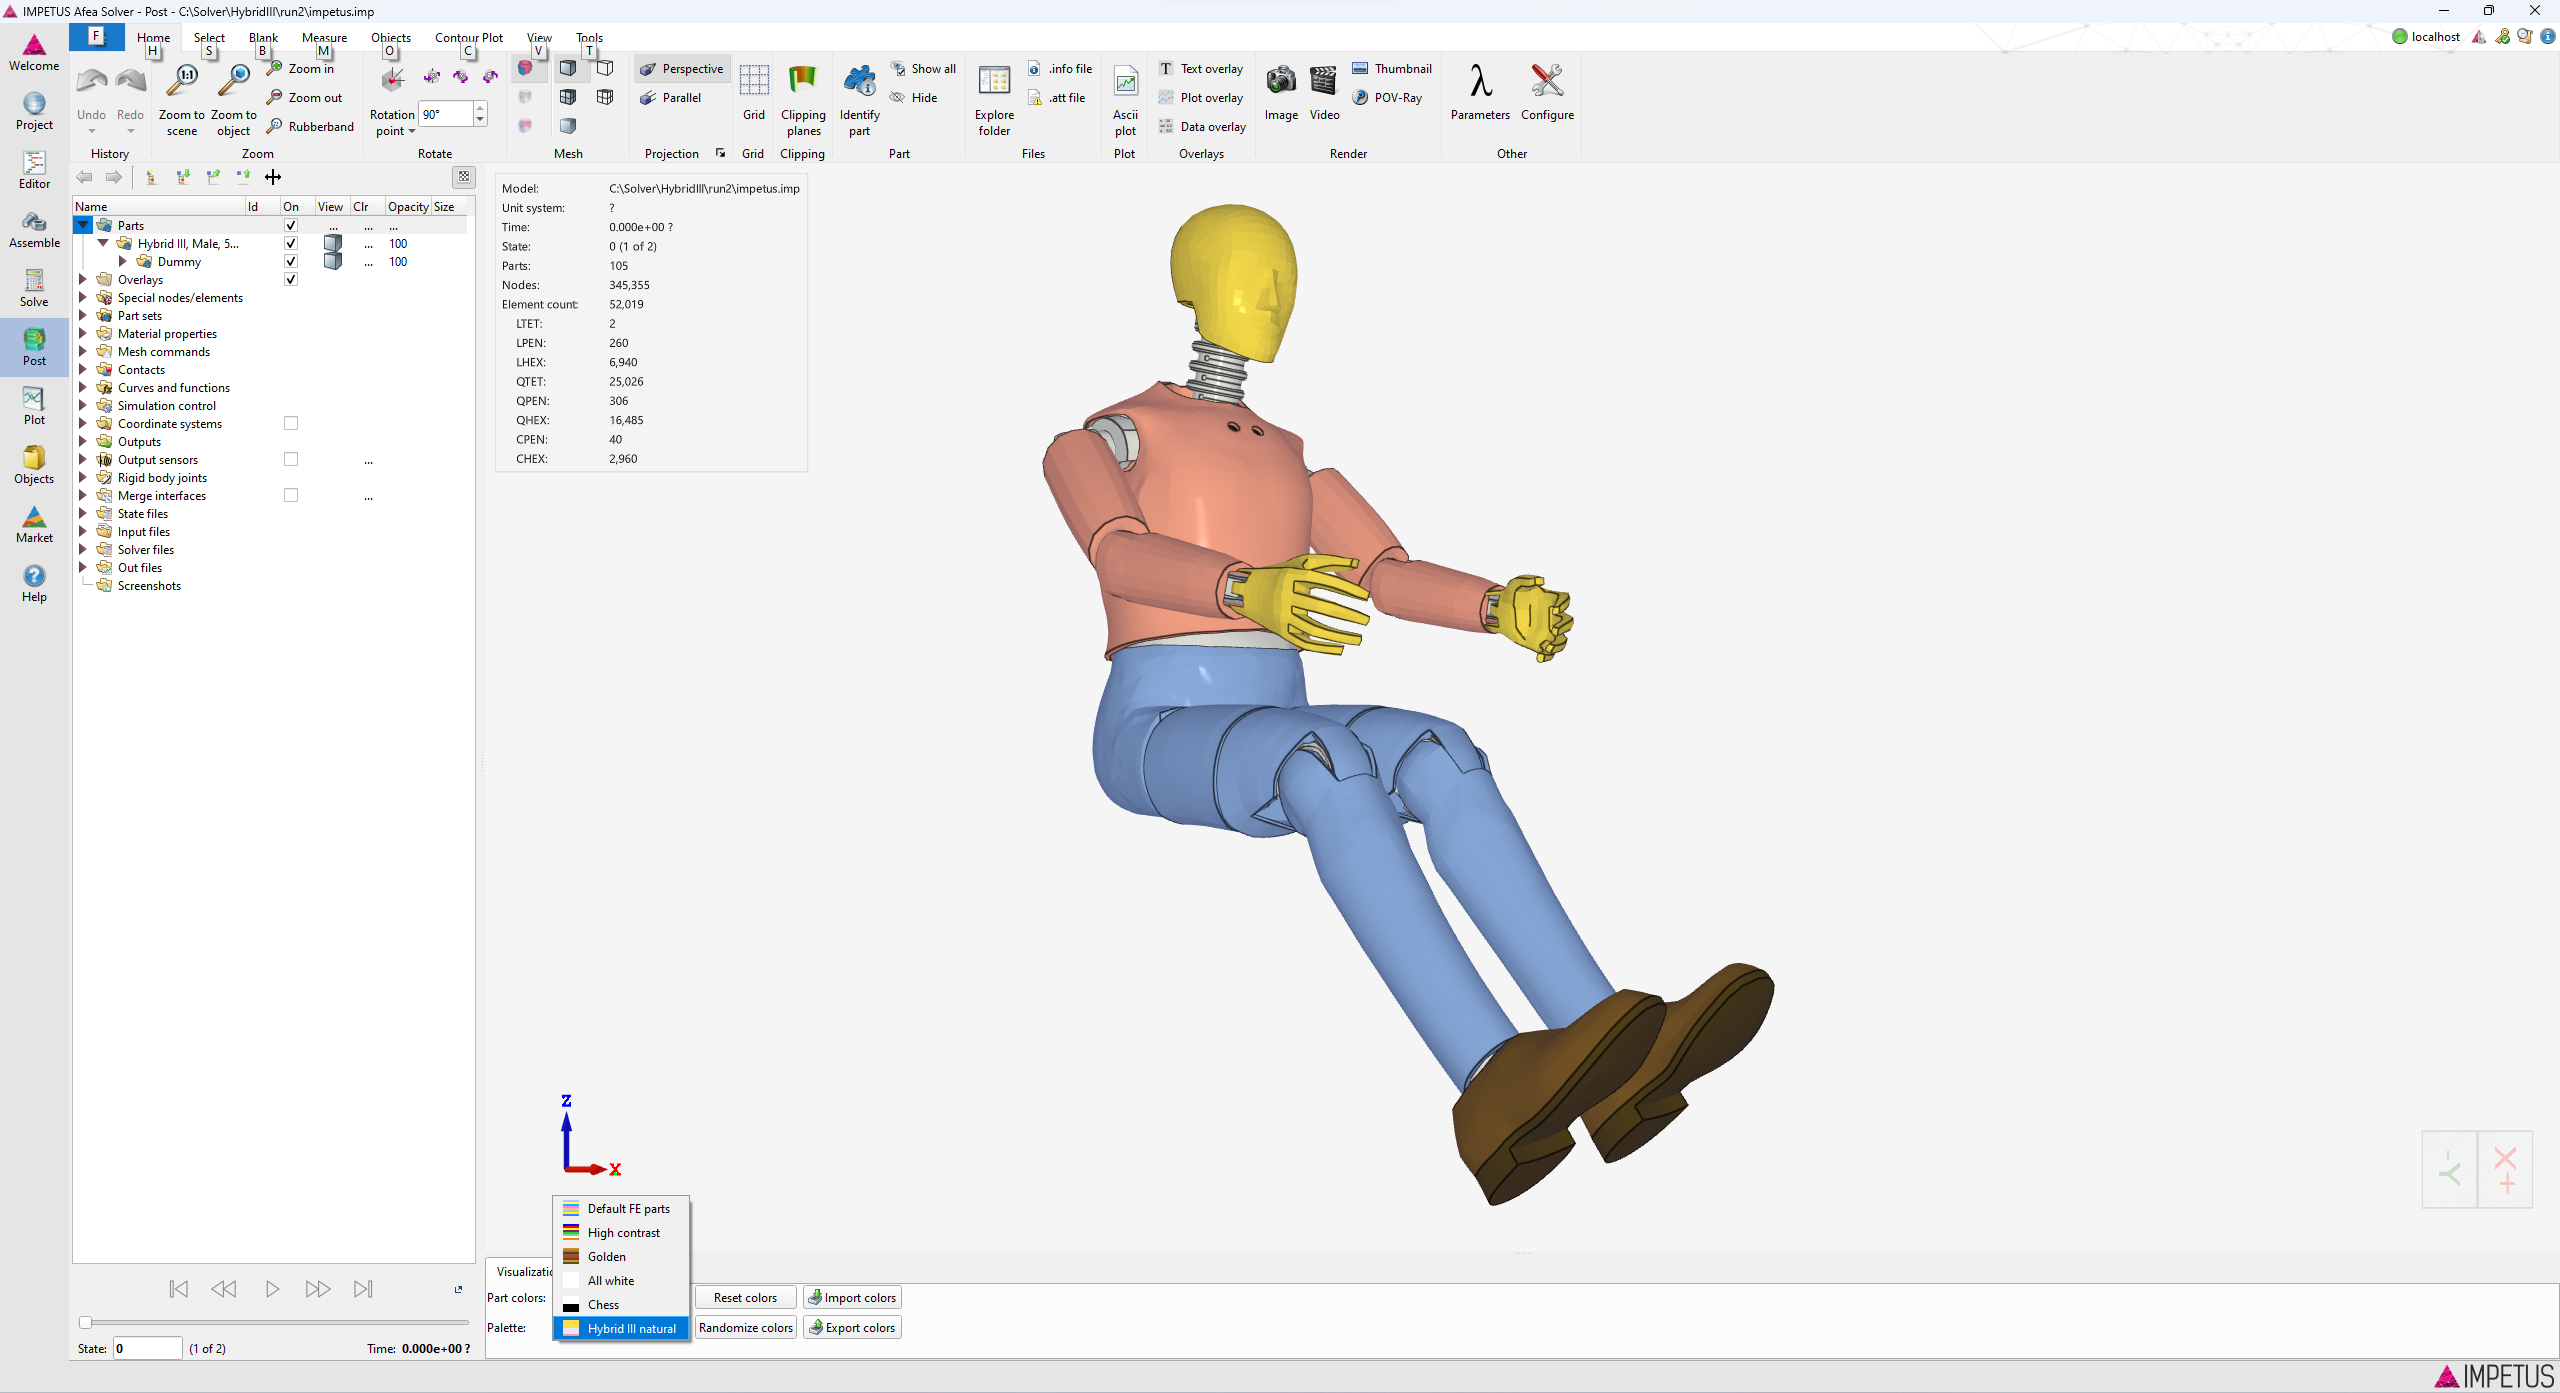2560x1393 pixels.
Task: Open the .info file
Action: pyautogui.click(x=1060, y=69)
